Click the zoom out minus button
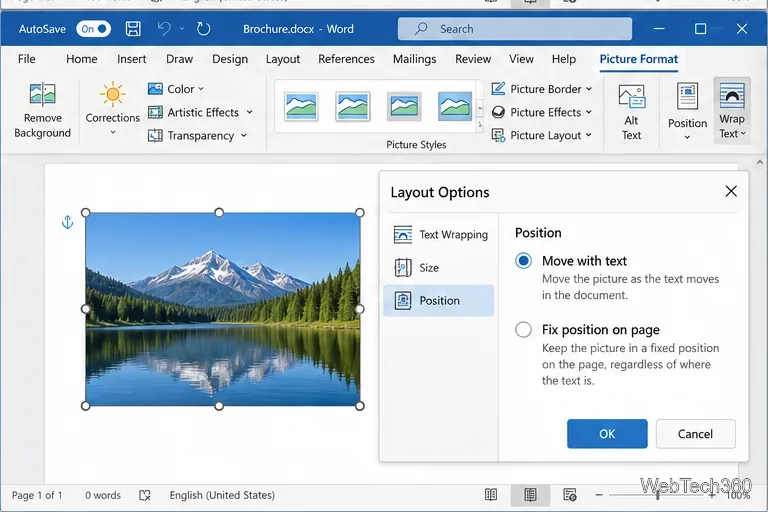768x512 pixels. 599,495
